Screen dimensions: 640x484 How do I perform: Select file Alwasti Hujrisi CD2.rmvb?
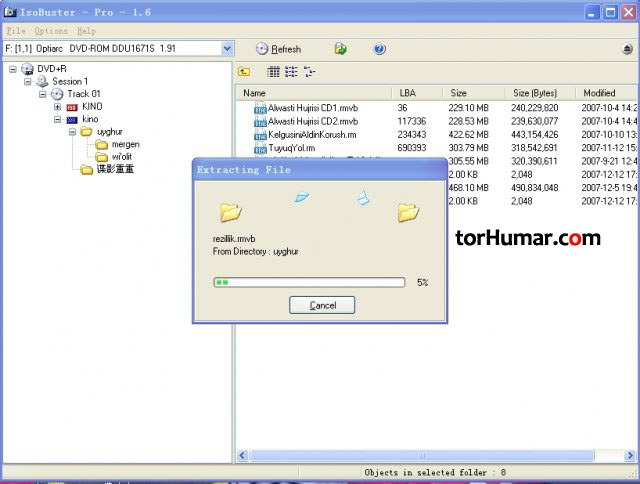click(x=313, y=122)
